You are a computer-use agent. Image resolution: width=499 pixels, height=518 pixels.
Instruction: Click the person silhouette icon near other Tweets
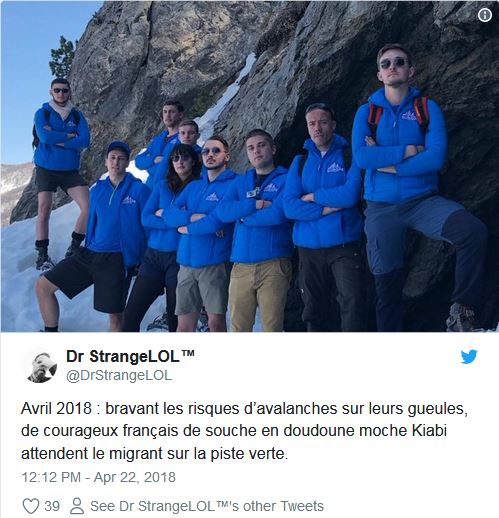[x=77, y=506]
